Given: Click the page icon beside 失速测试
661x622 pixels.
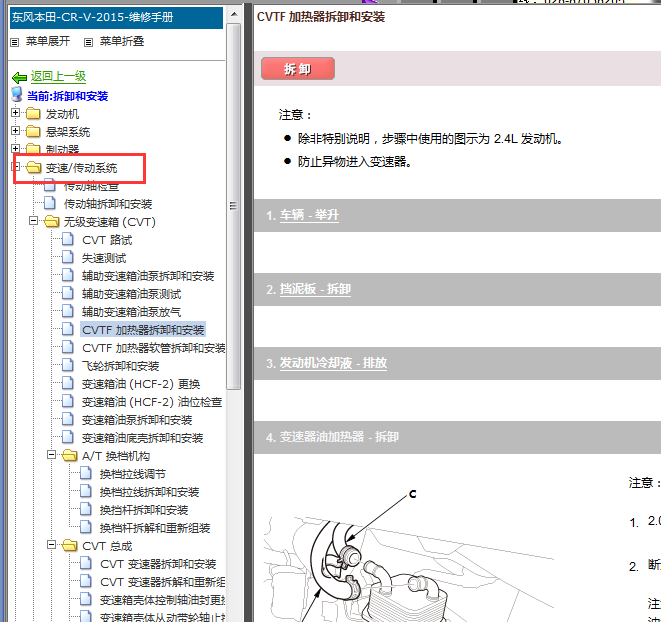Looking at the screenshot, I should 68,257.
